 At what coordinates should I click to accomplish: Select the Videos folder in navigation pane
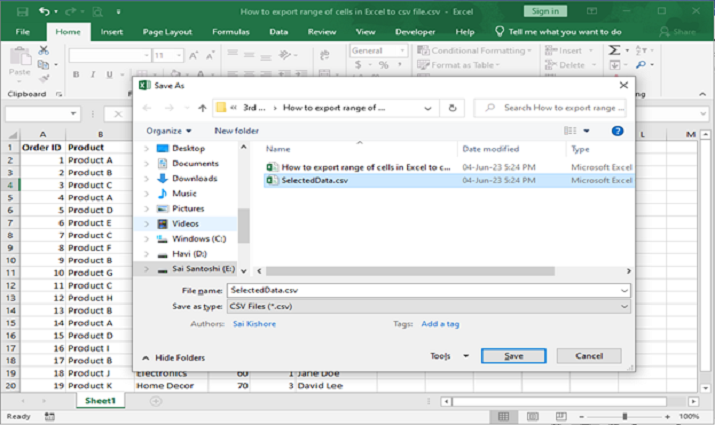click(186, 224)
